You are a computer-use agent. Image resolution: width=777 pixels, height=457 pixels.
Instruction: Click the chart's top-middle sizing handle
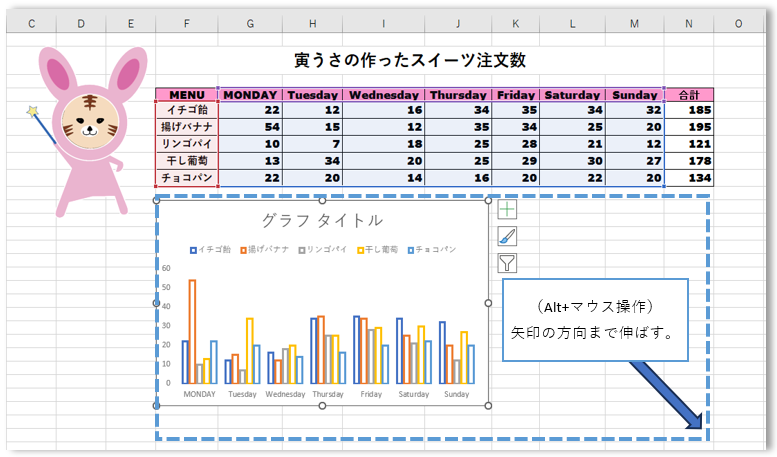point(322,200)
